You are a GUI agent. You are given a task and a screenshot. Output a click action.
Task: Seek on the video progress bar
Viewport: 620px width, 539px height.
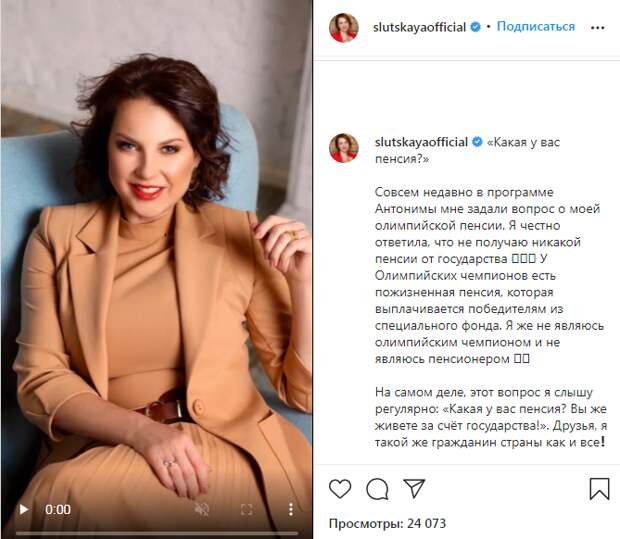pos(157,533)
